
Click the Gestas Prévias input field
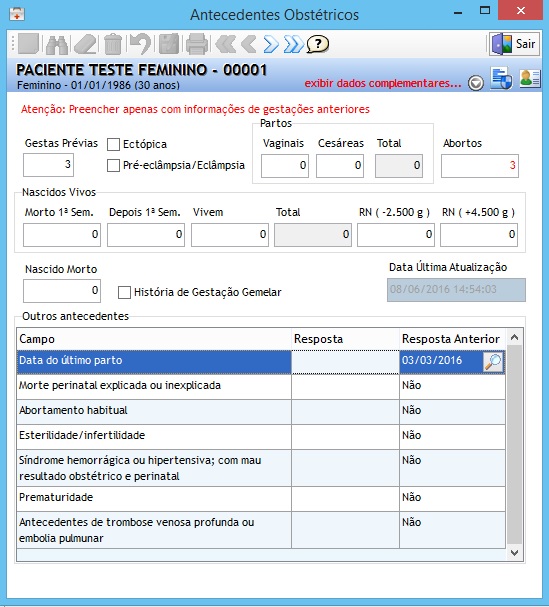pos(48,165)
